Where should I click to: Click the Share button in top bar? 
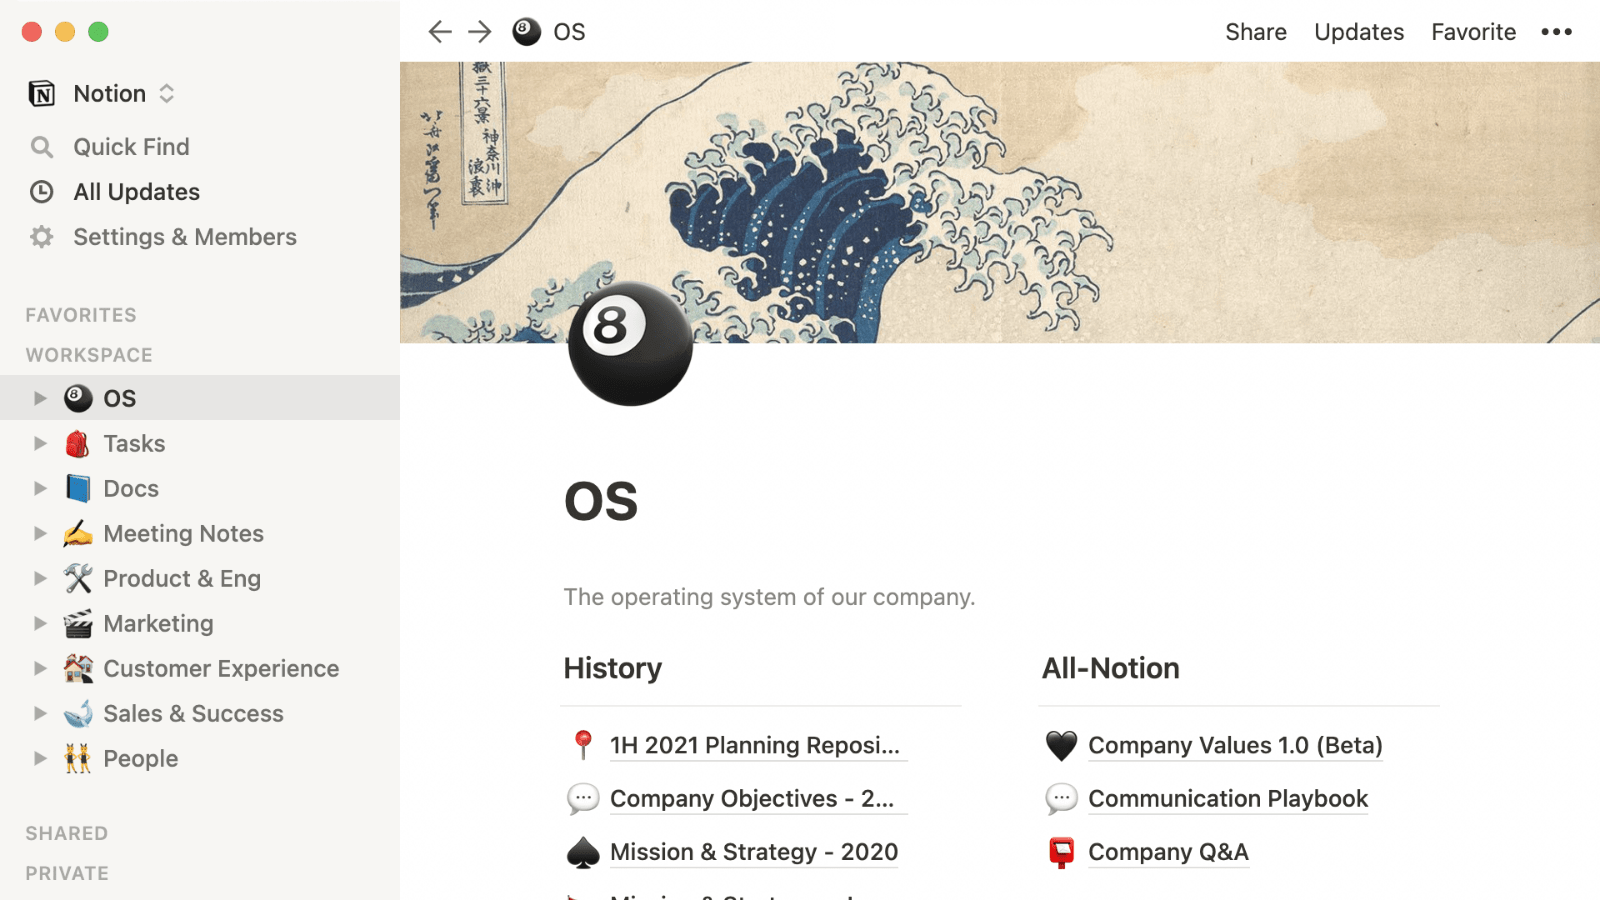(x=1256, y=32)
